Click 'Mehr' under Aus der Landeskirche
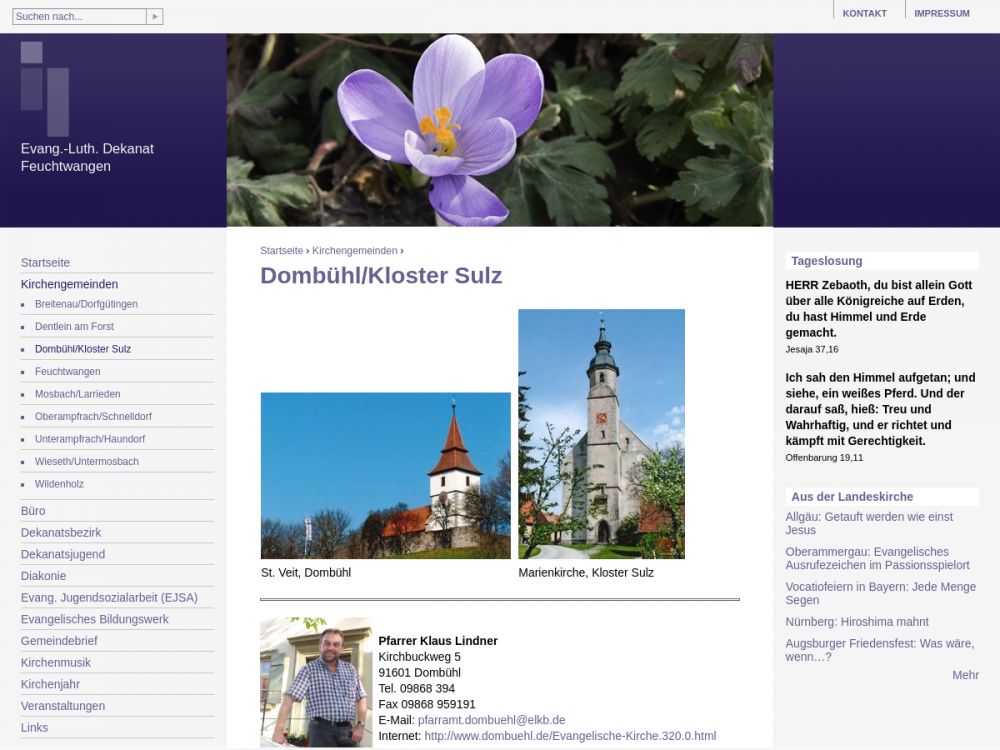 [965, 675]
